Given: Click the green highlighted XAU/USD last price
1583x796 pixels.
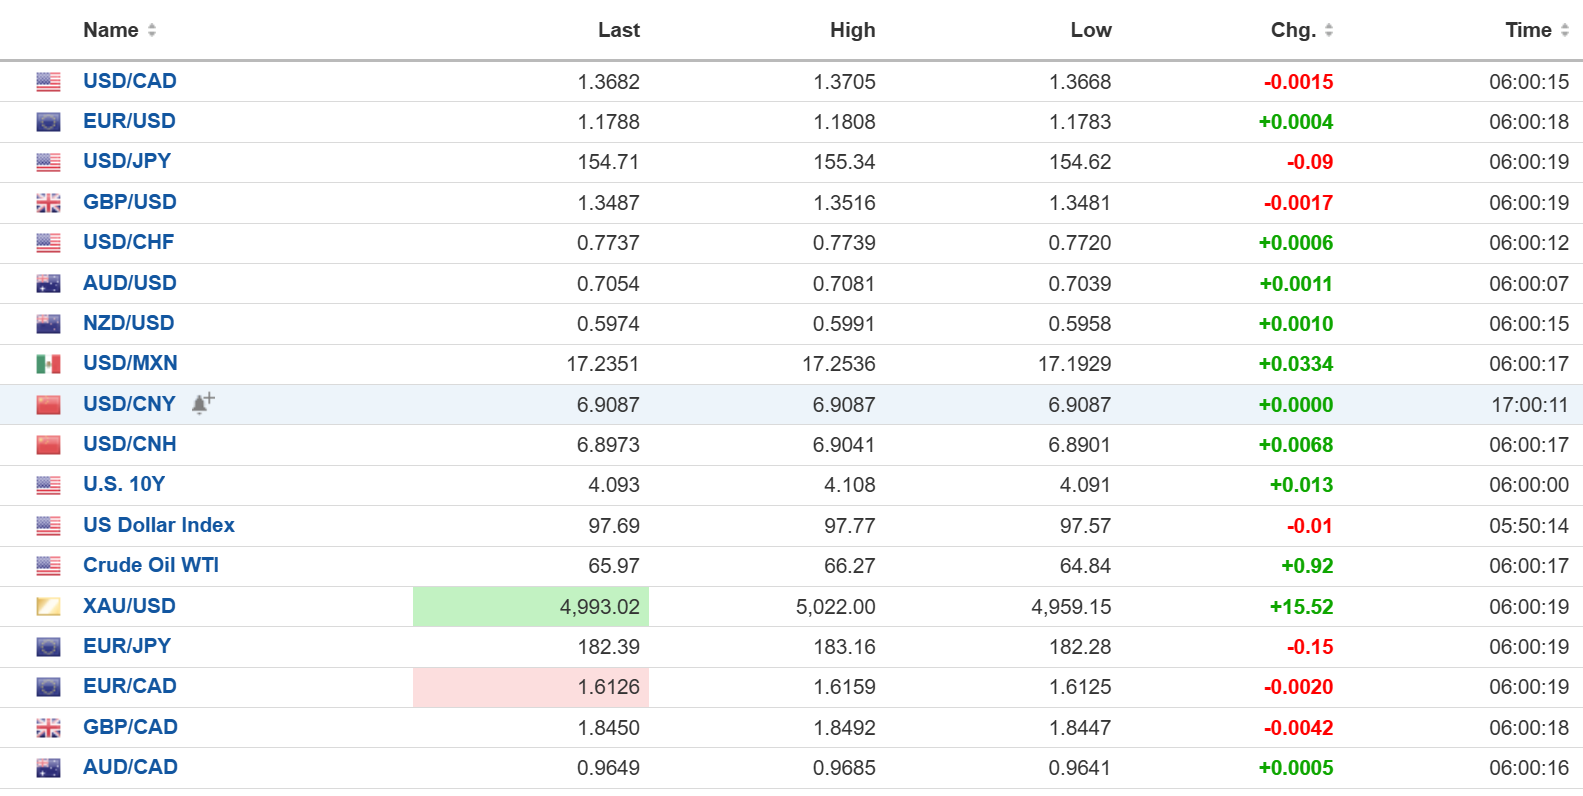Looking at the screenshot, I should click(x=599, y=607).
